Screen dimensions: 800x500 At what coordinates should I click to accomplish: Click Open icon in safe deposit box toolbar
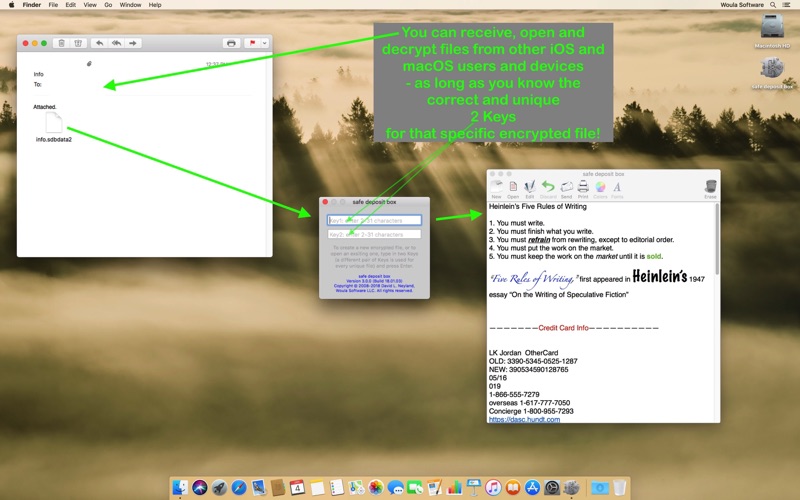[513, 187]
